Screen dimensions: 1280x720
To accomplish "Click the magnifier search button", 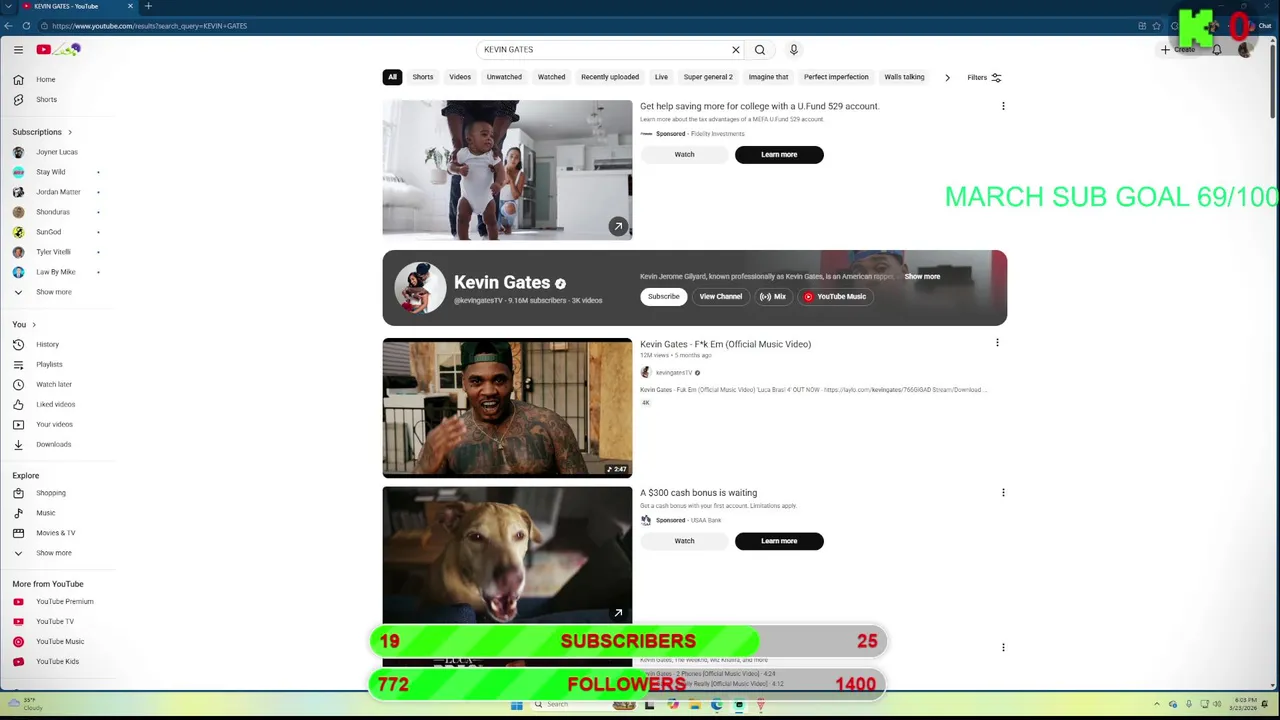I will [x=760, y=49].
